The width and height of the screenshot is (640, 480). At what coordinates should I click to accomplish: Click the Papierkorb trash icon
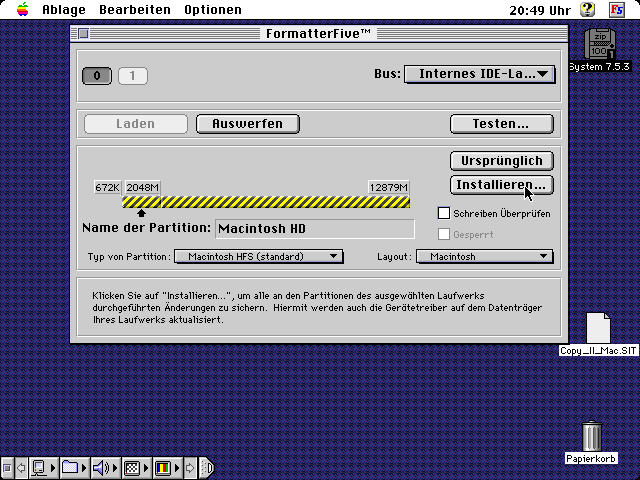591,436
